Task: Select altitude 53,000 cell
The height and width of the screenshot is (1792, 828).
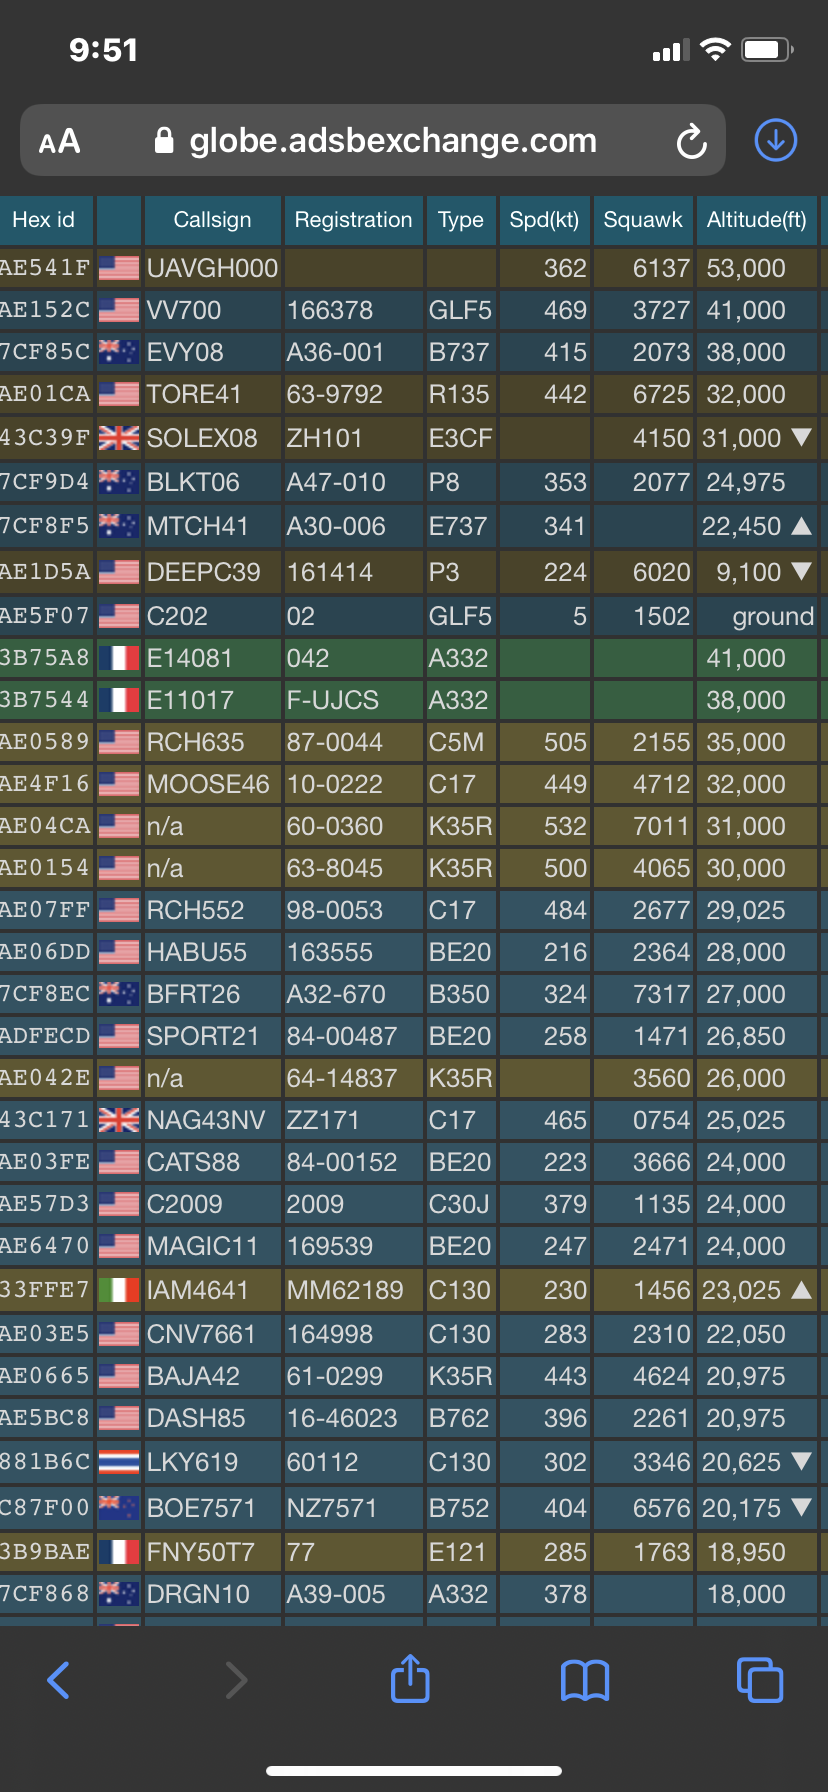Action: [x=757, y=268]
